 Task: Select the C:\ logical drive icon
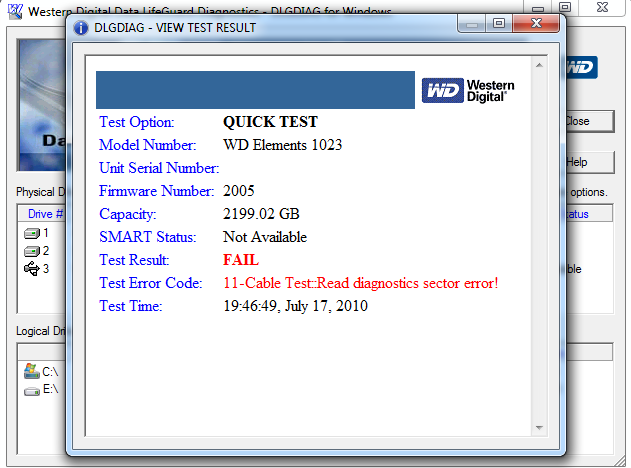point(32,371)
